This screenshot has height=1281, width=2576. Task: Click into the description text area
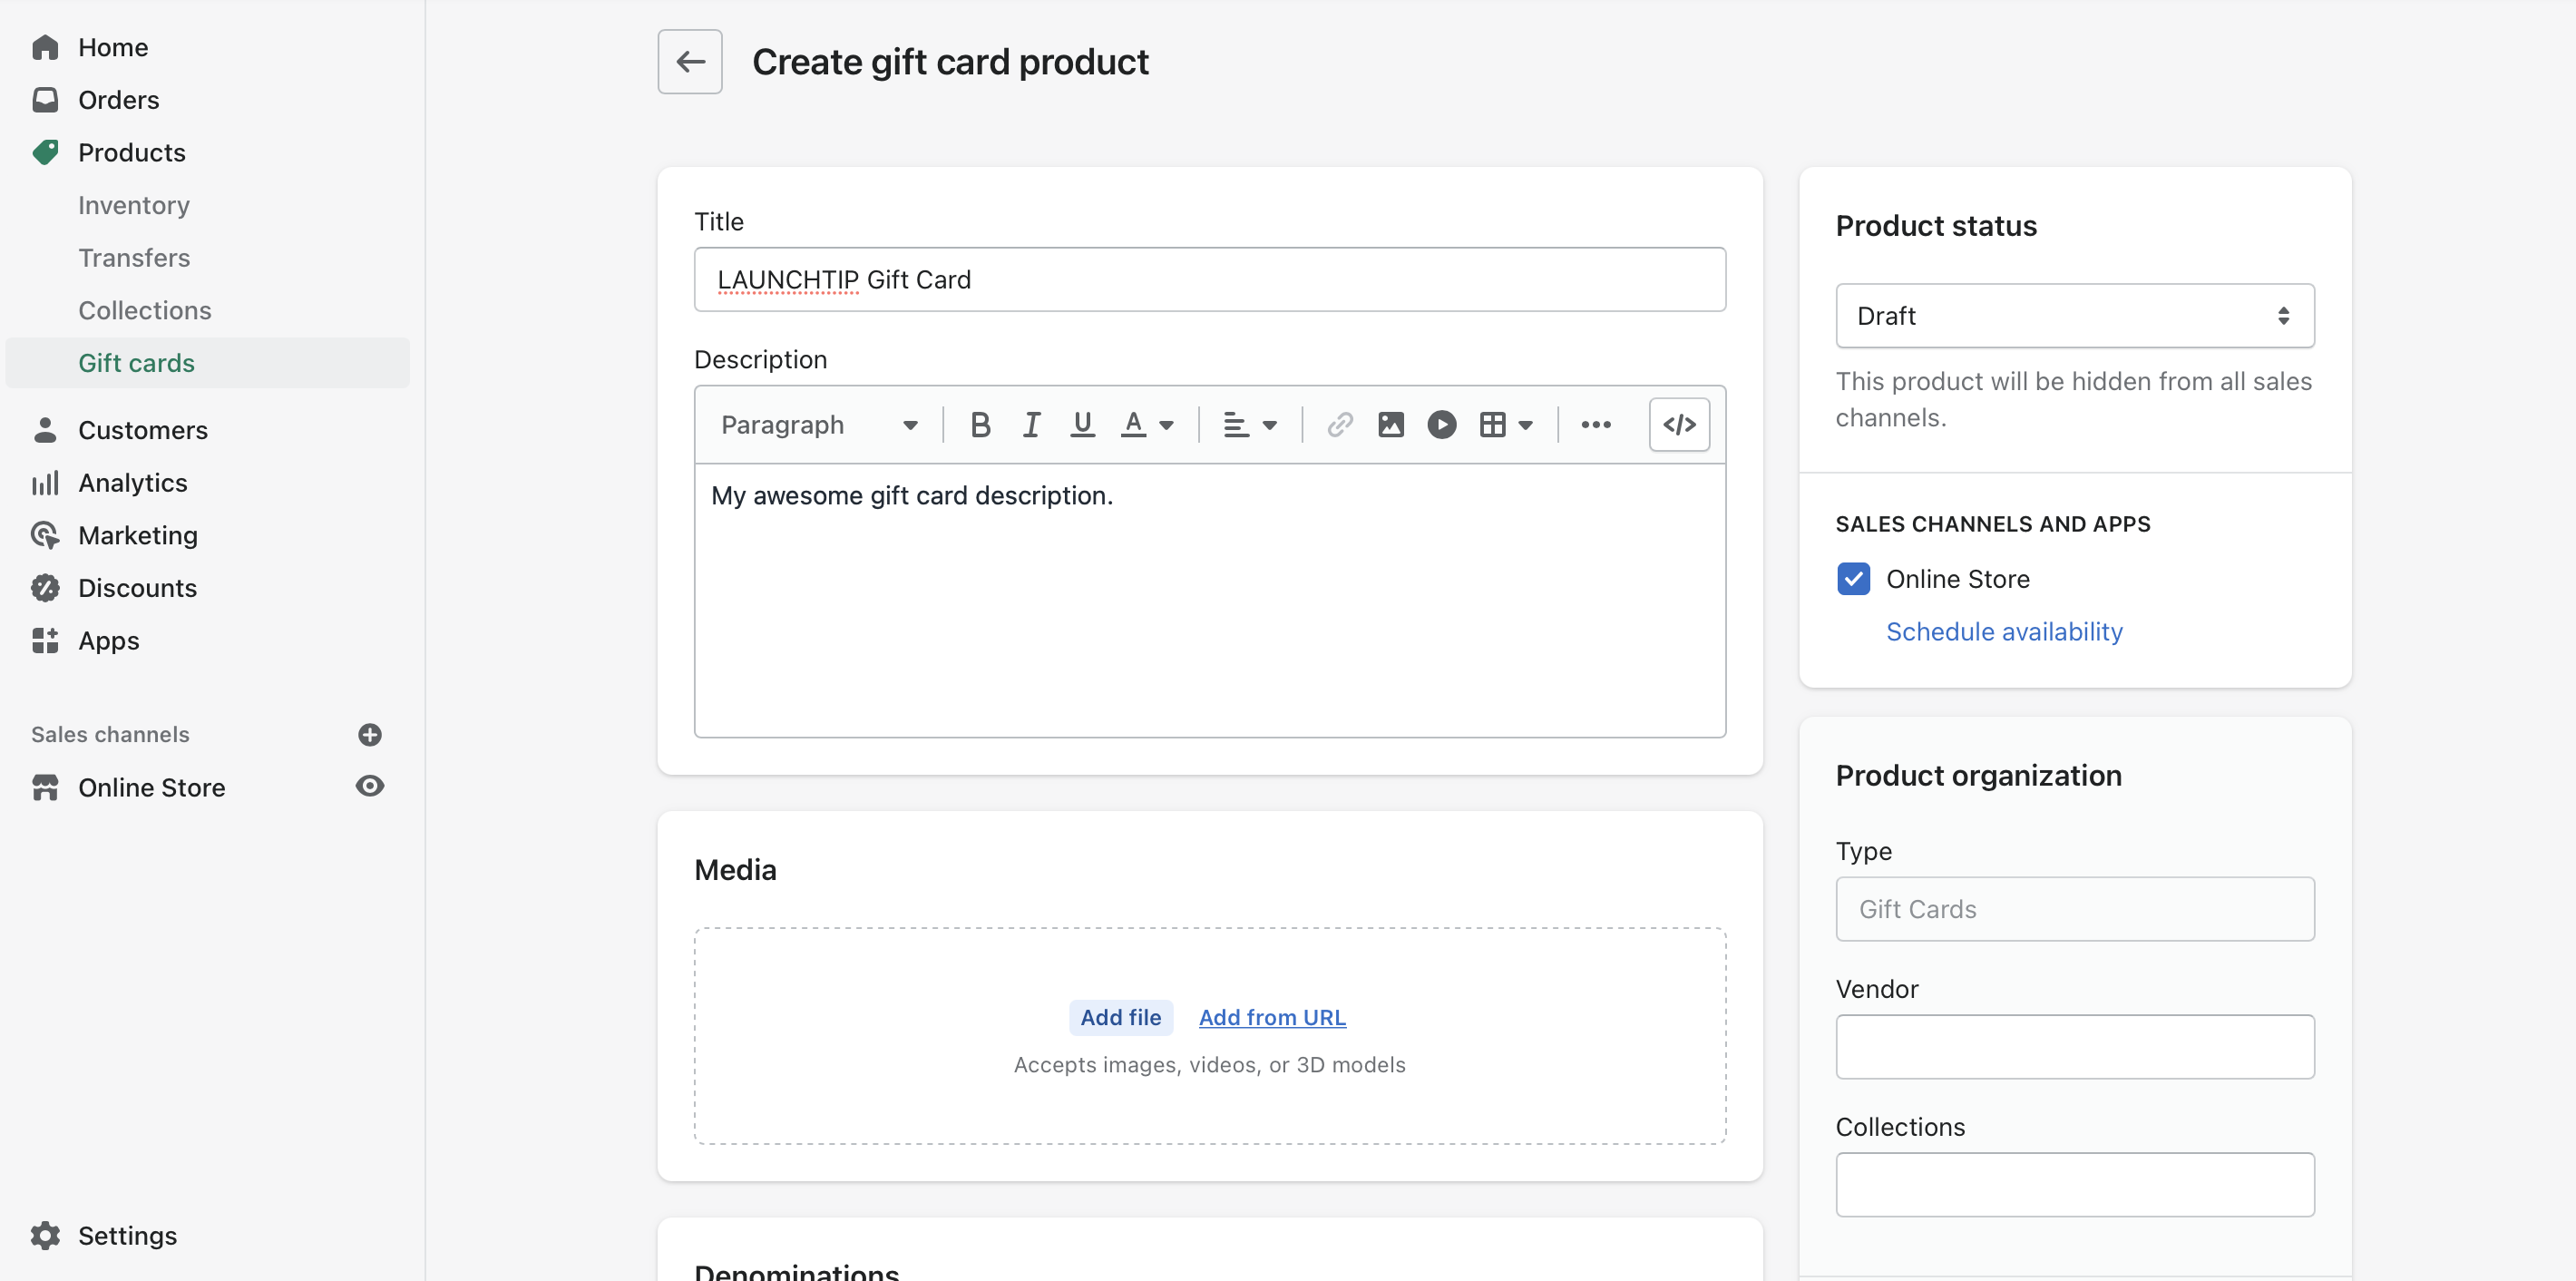tap(1209, 600)
